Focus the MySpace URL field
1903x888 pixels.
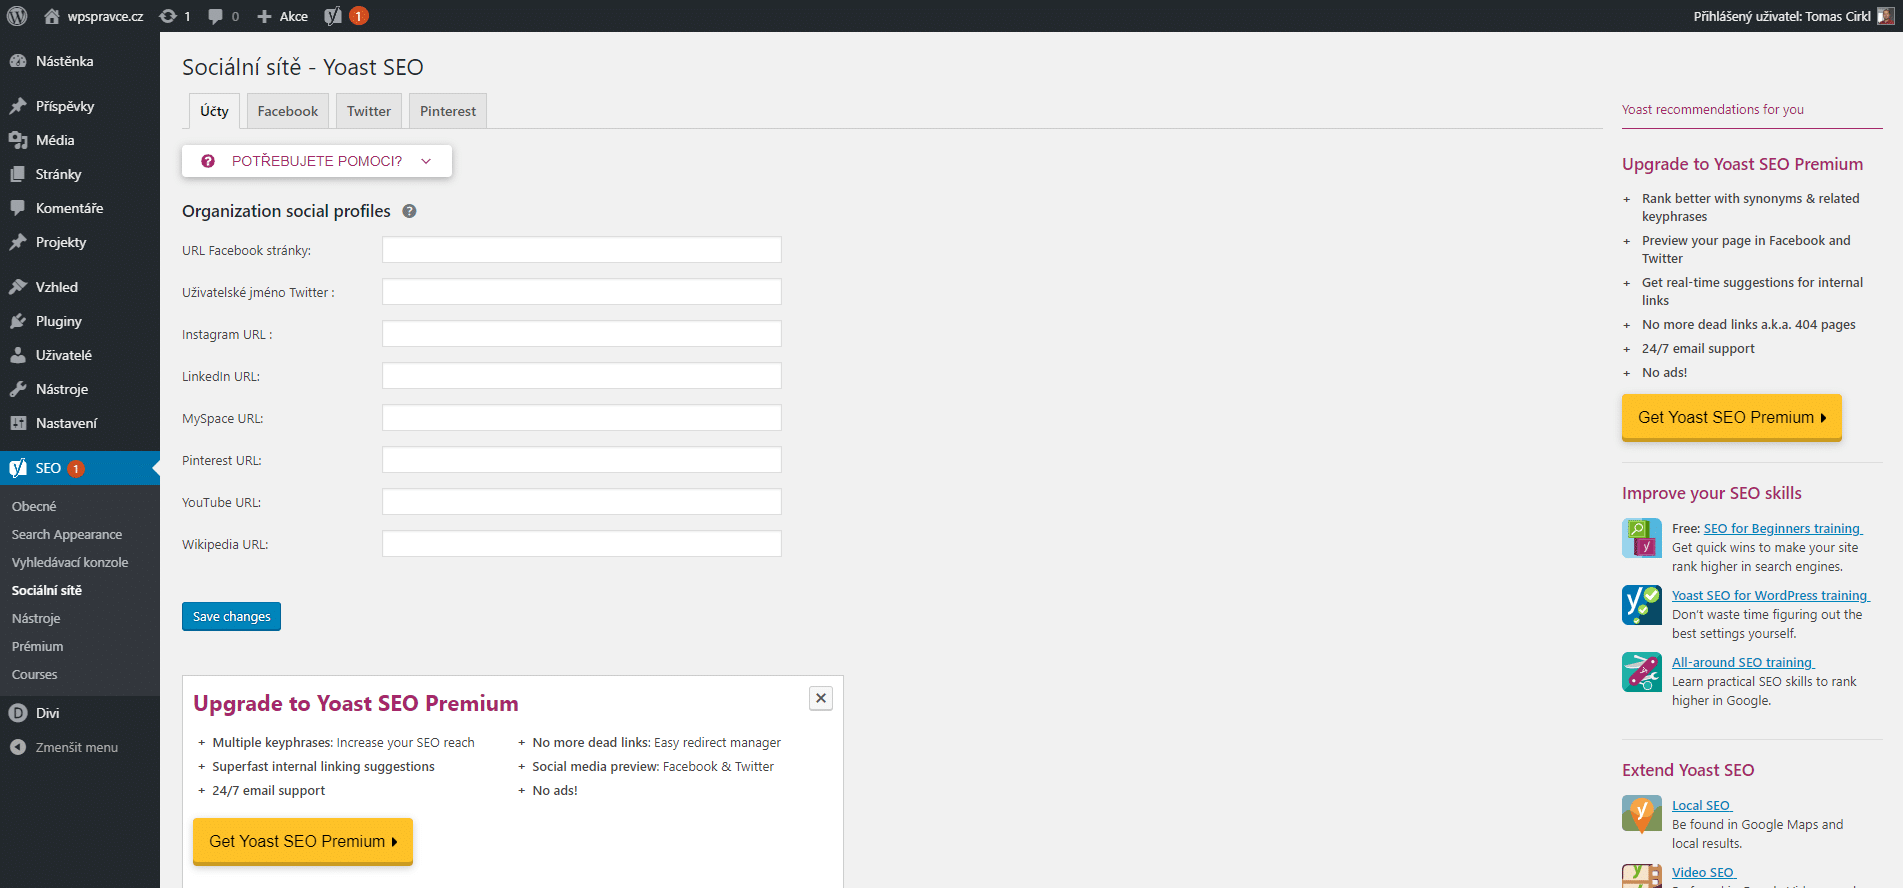[x=582, y=418]
